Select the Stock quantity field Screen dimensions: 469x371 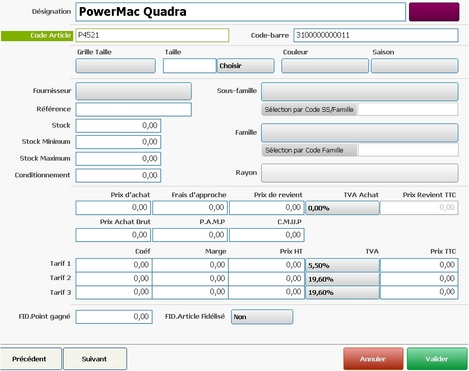118,126
